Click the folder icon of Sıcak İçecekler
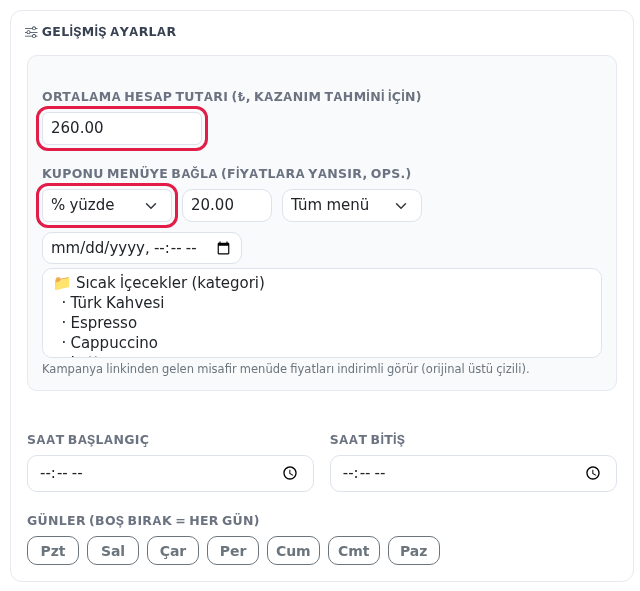Viewport: 640px width, 591px height. click(x=62, y=283)
